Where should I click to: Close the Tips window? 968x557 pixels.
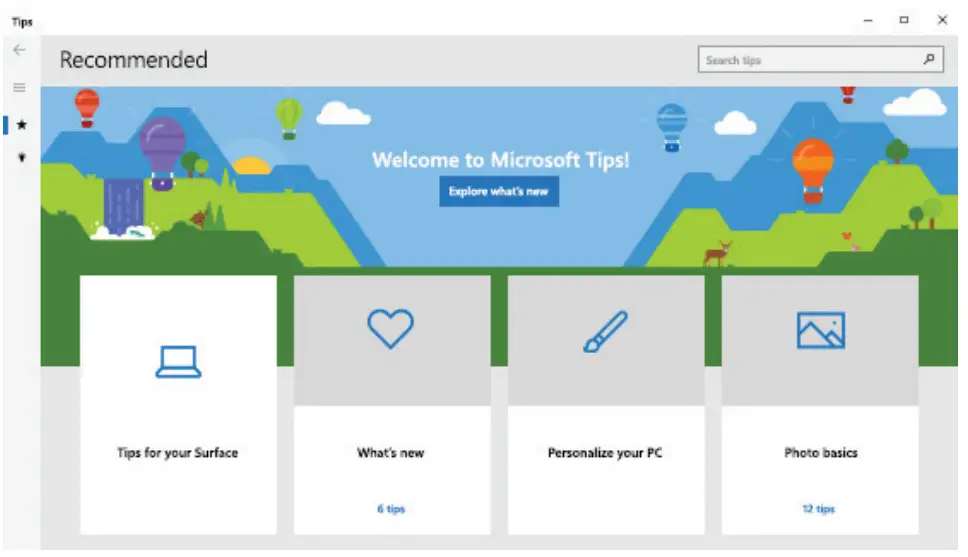(942, 20)
